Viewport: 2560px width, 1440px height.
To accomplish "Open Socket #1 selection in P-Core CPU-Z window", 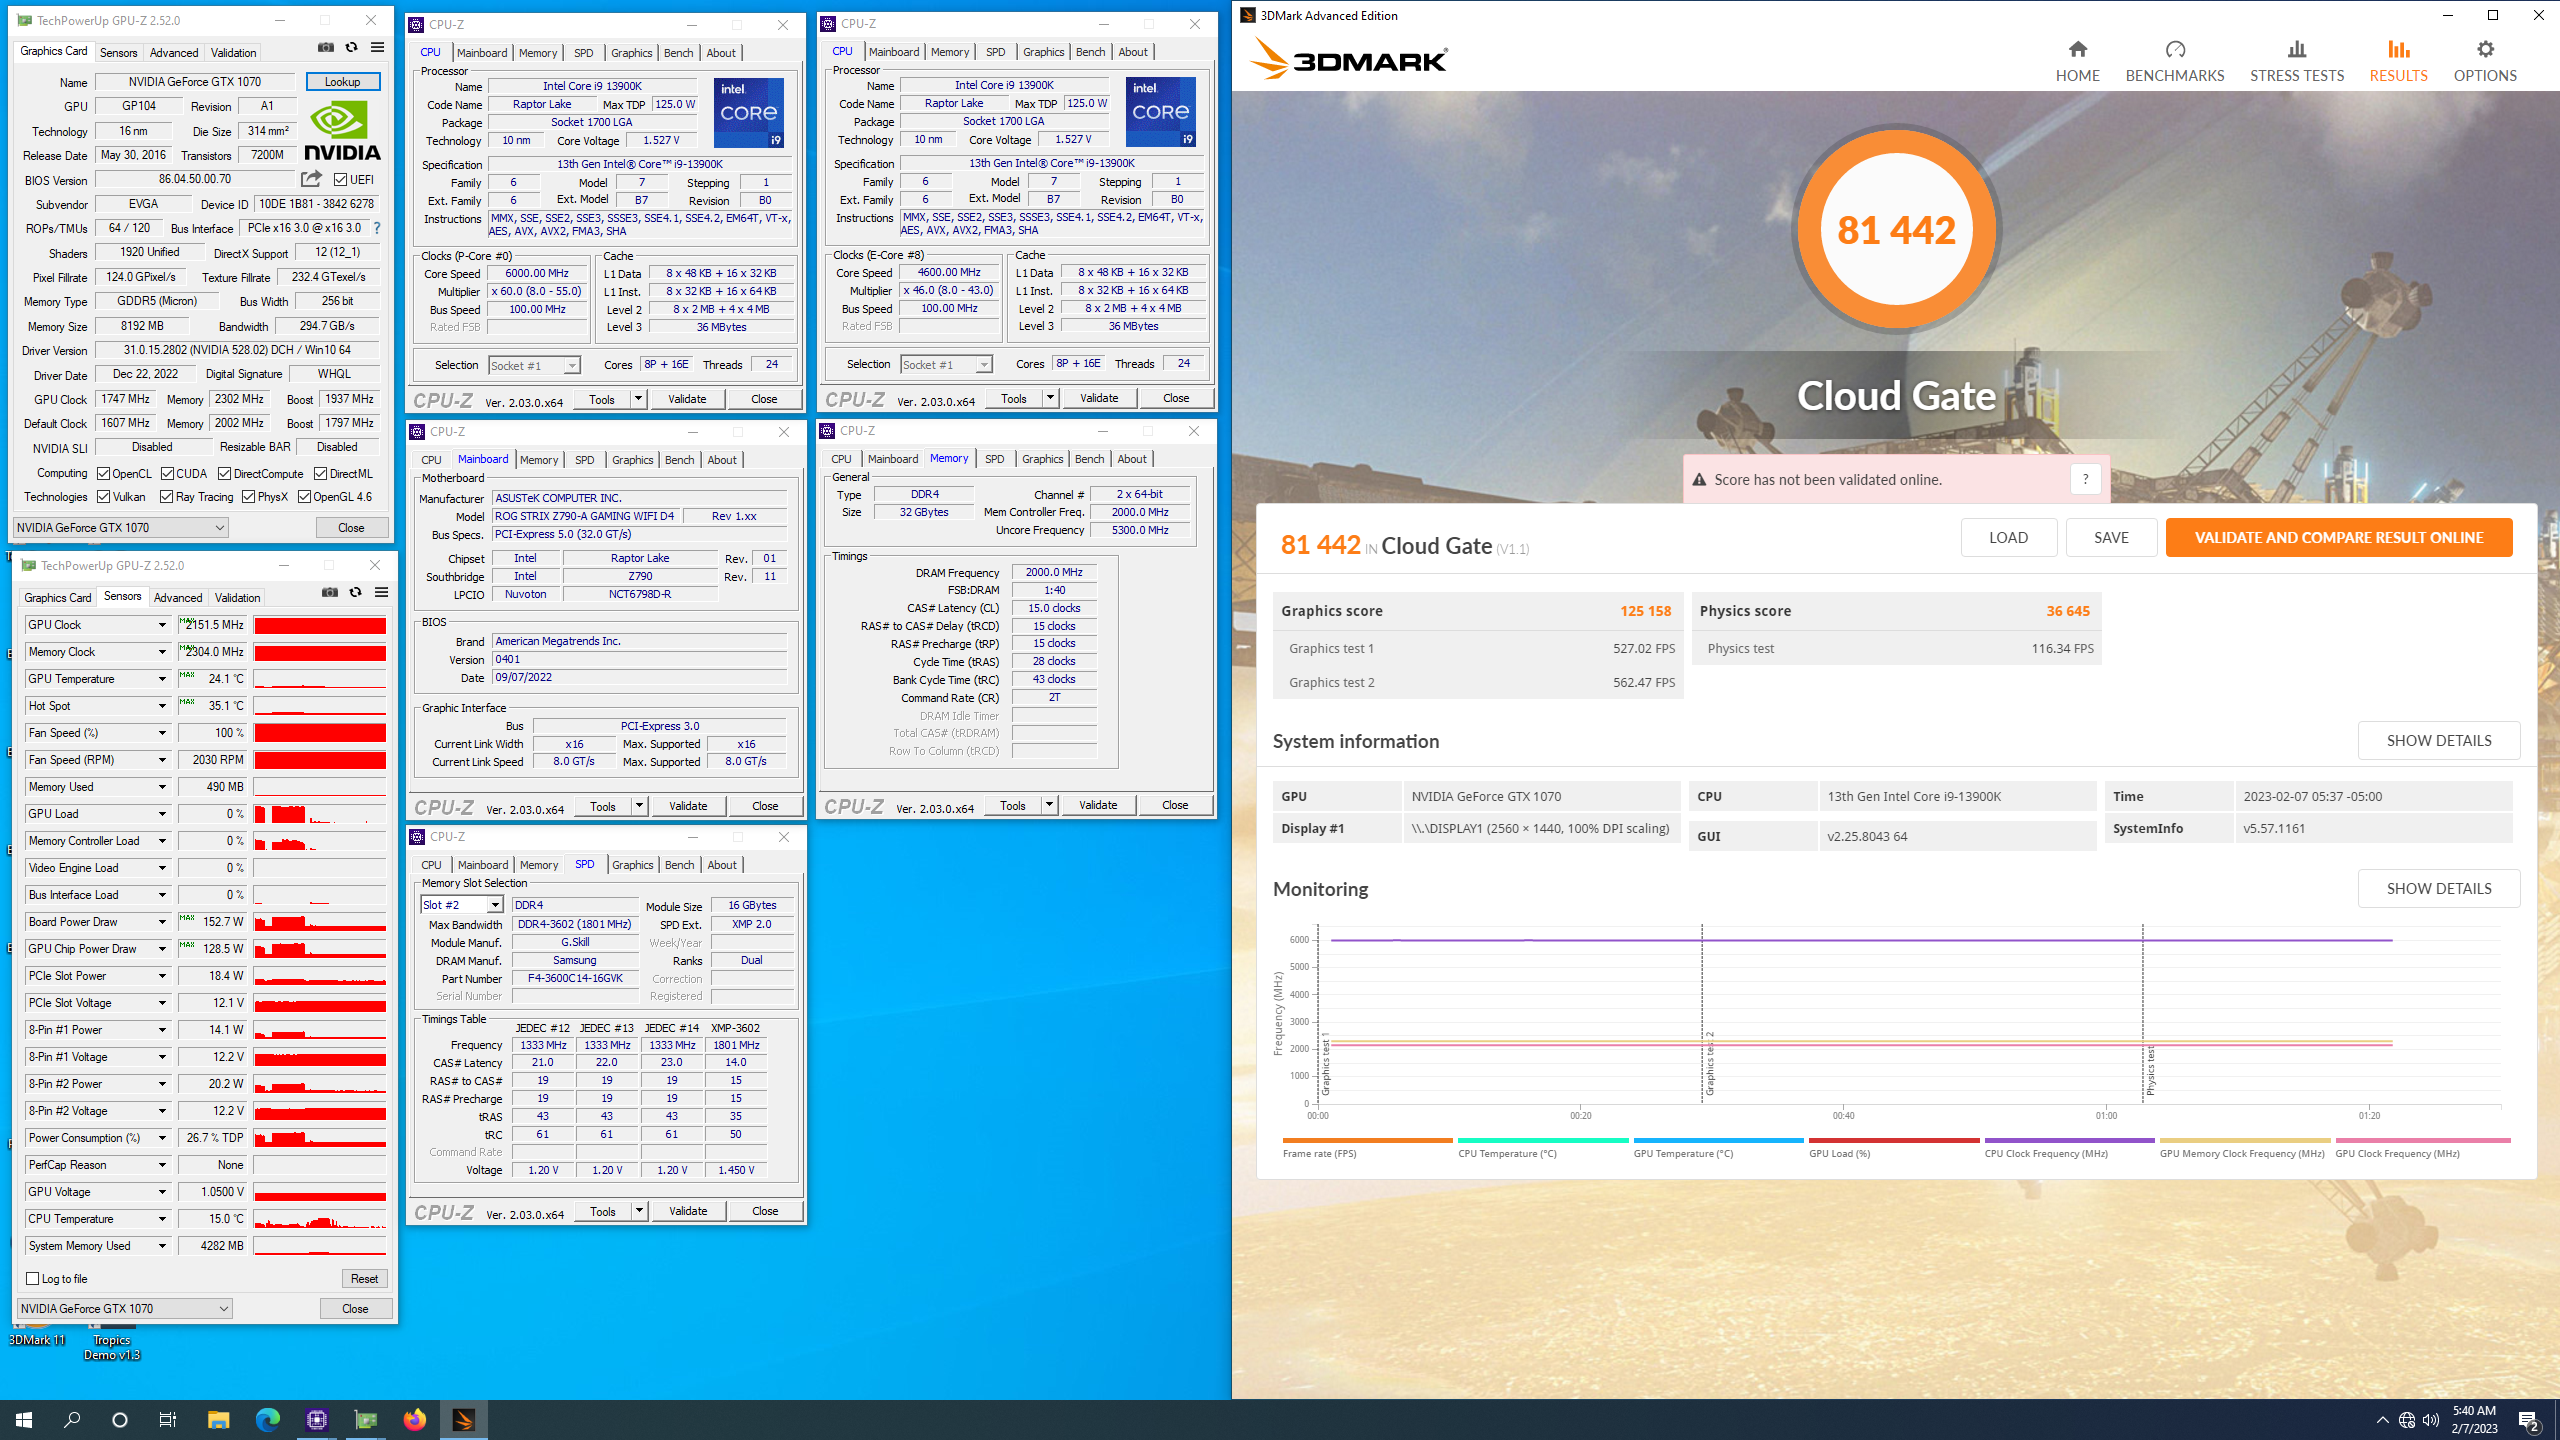I will [x=534, y=366].
